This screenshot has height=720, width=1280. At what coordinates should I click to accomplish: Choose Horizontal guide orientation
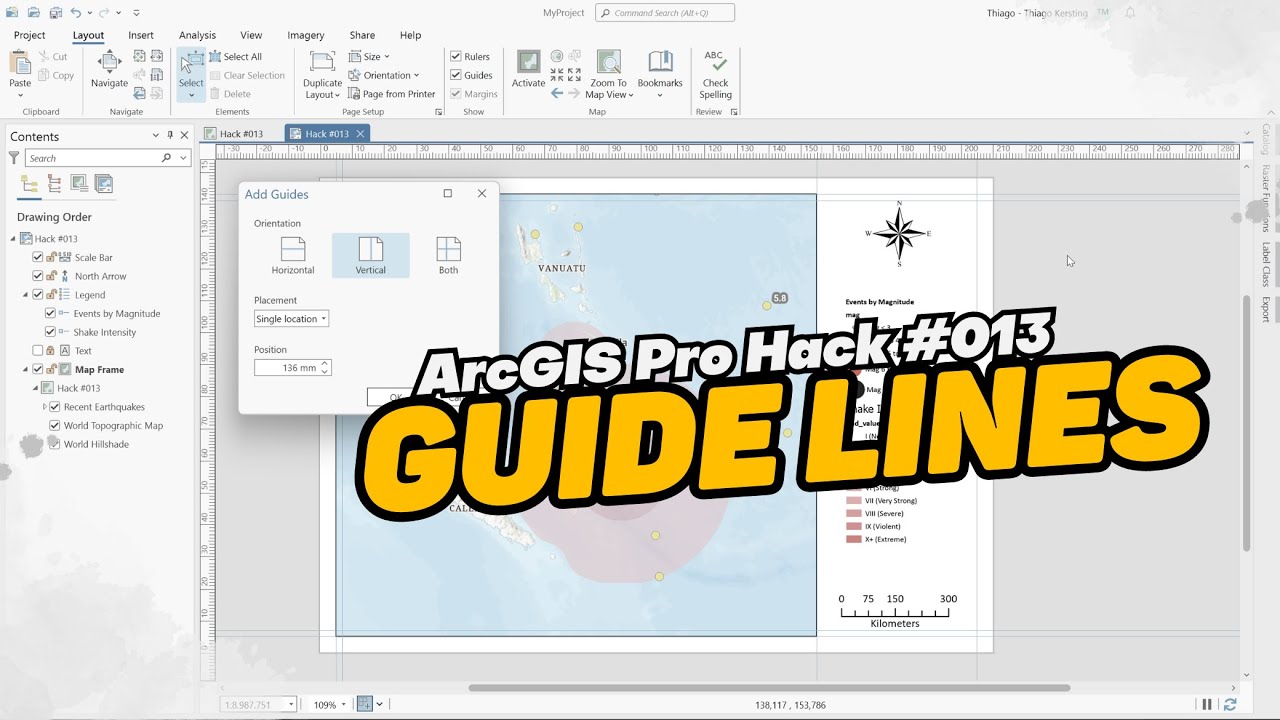tap(293, 256)
